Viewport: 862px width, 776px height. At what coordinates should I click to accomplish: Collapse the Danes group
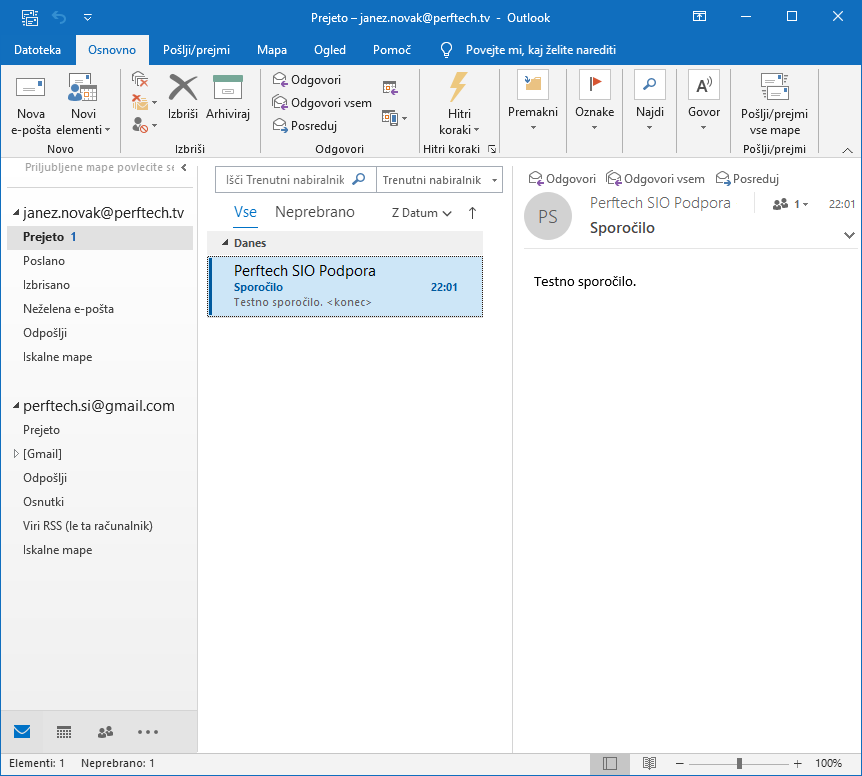225,242
